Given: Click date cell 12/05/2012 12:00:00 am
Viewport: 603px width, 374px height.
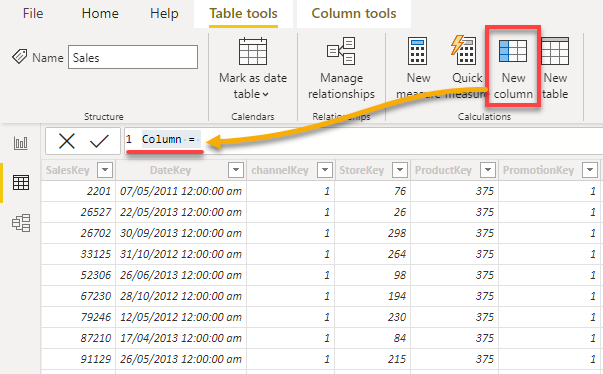Looking at the screenshot, I should pyautogui.click(x=181, y=317).
